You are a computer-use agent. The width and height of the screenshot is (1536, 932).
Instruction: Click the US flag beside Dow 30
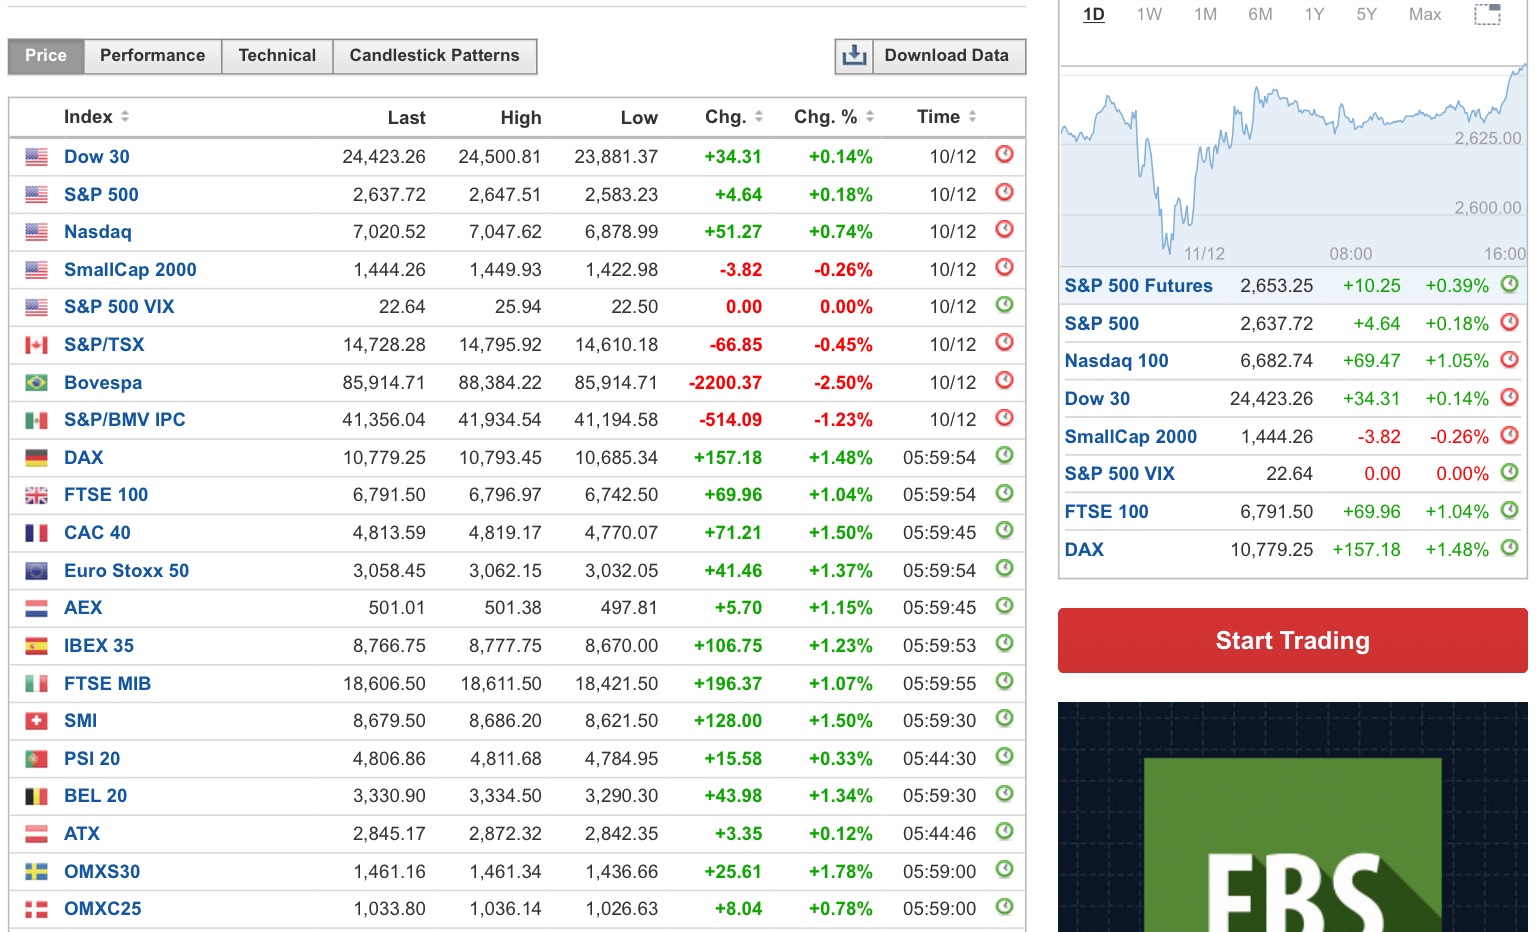[36, 157]
